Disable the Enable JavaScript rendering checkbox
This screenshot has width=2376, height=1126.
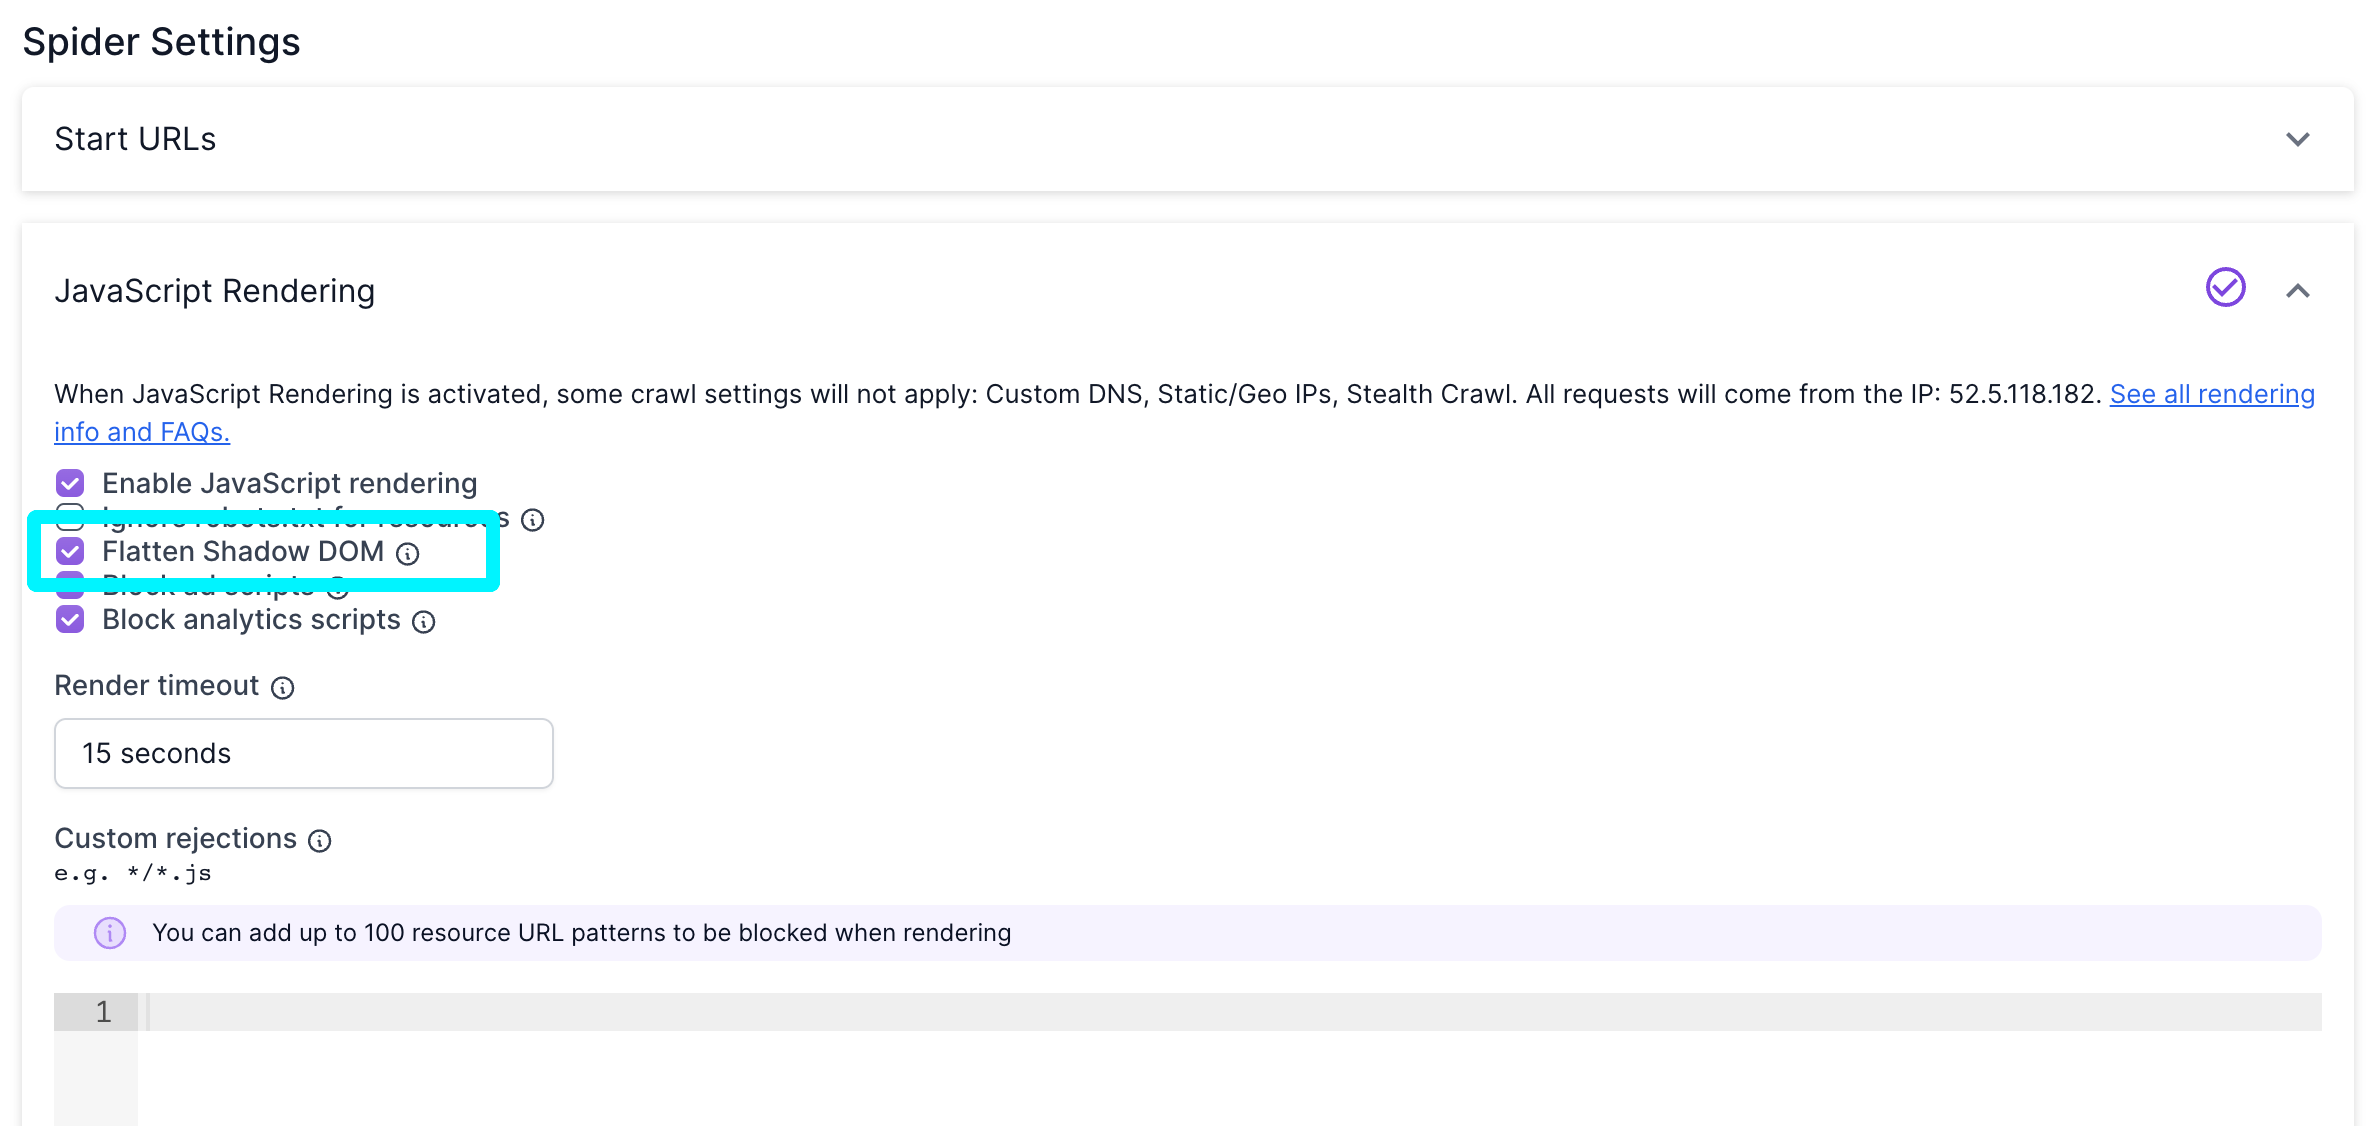[x=70, y=483]
